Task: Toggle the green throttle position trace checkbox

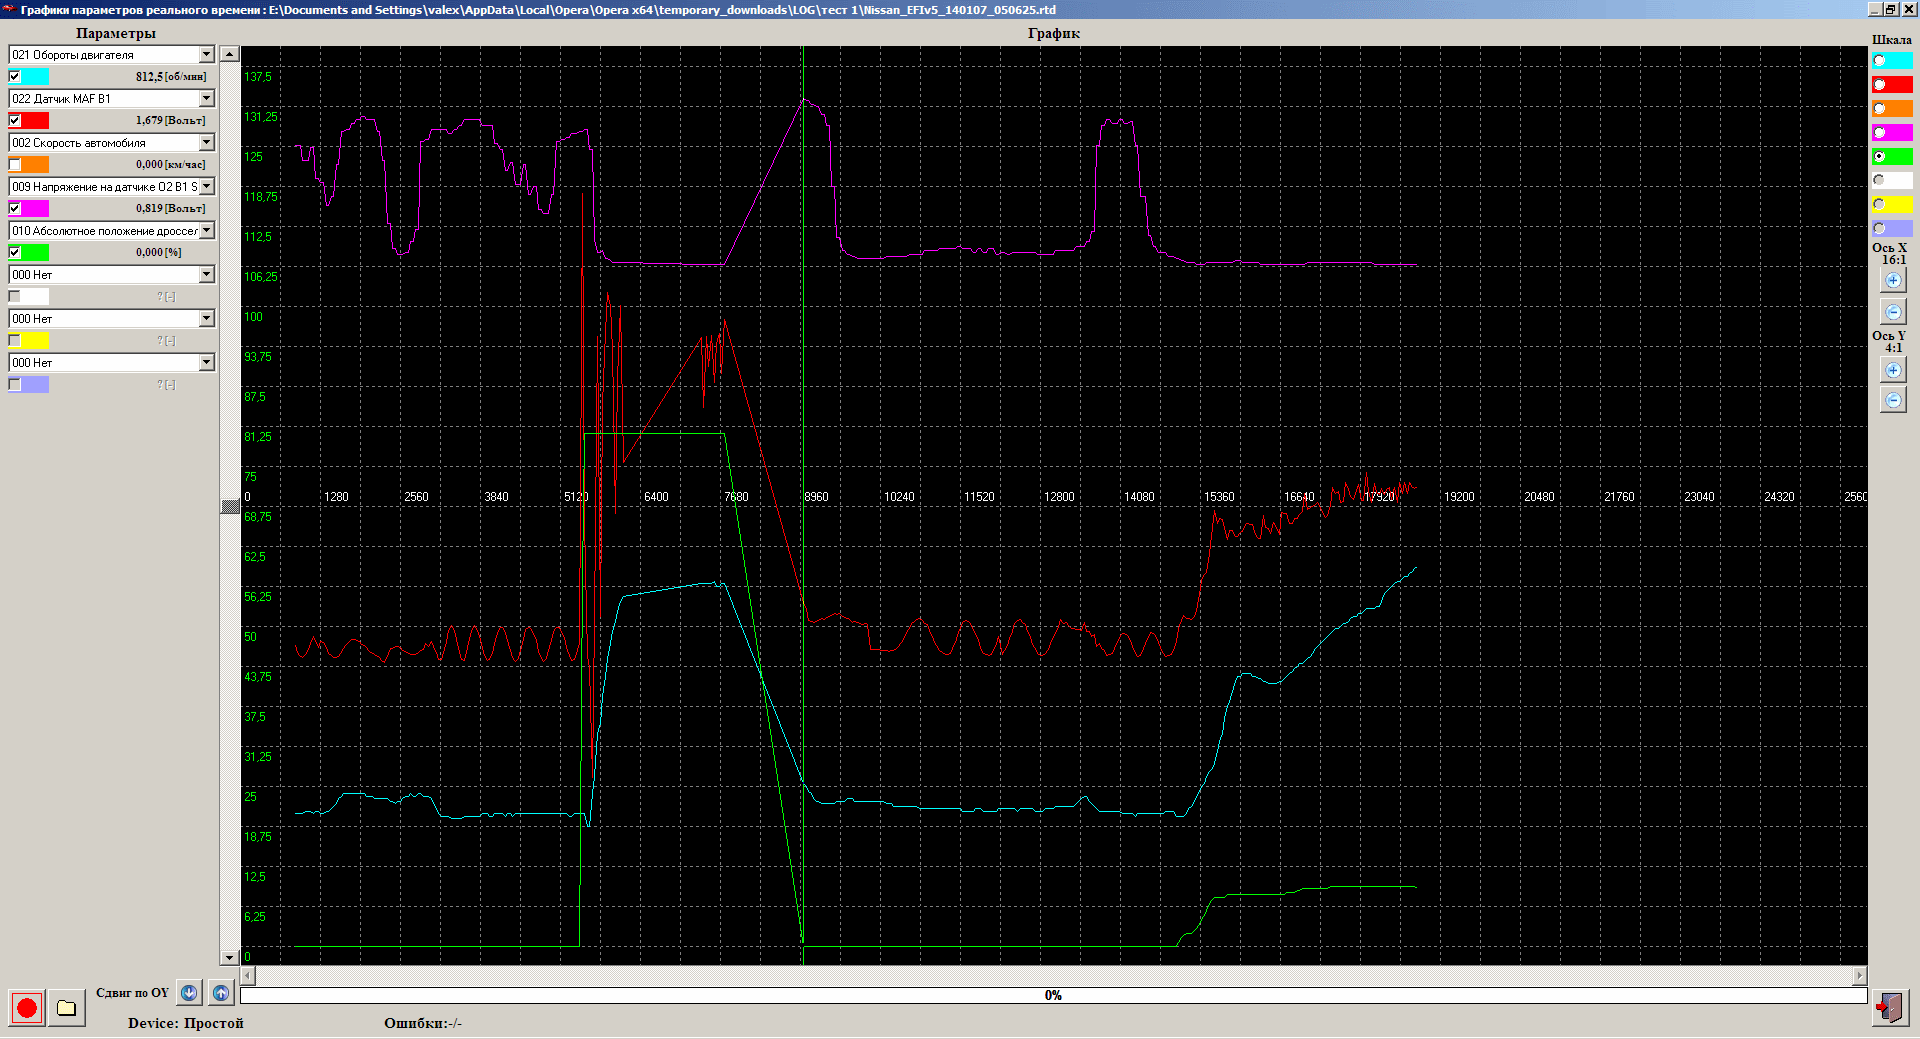Action: click(15, 252)
